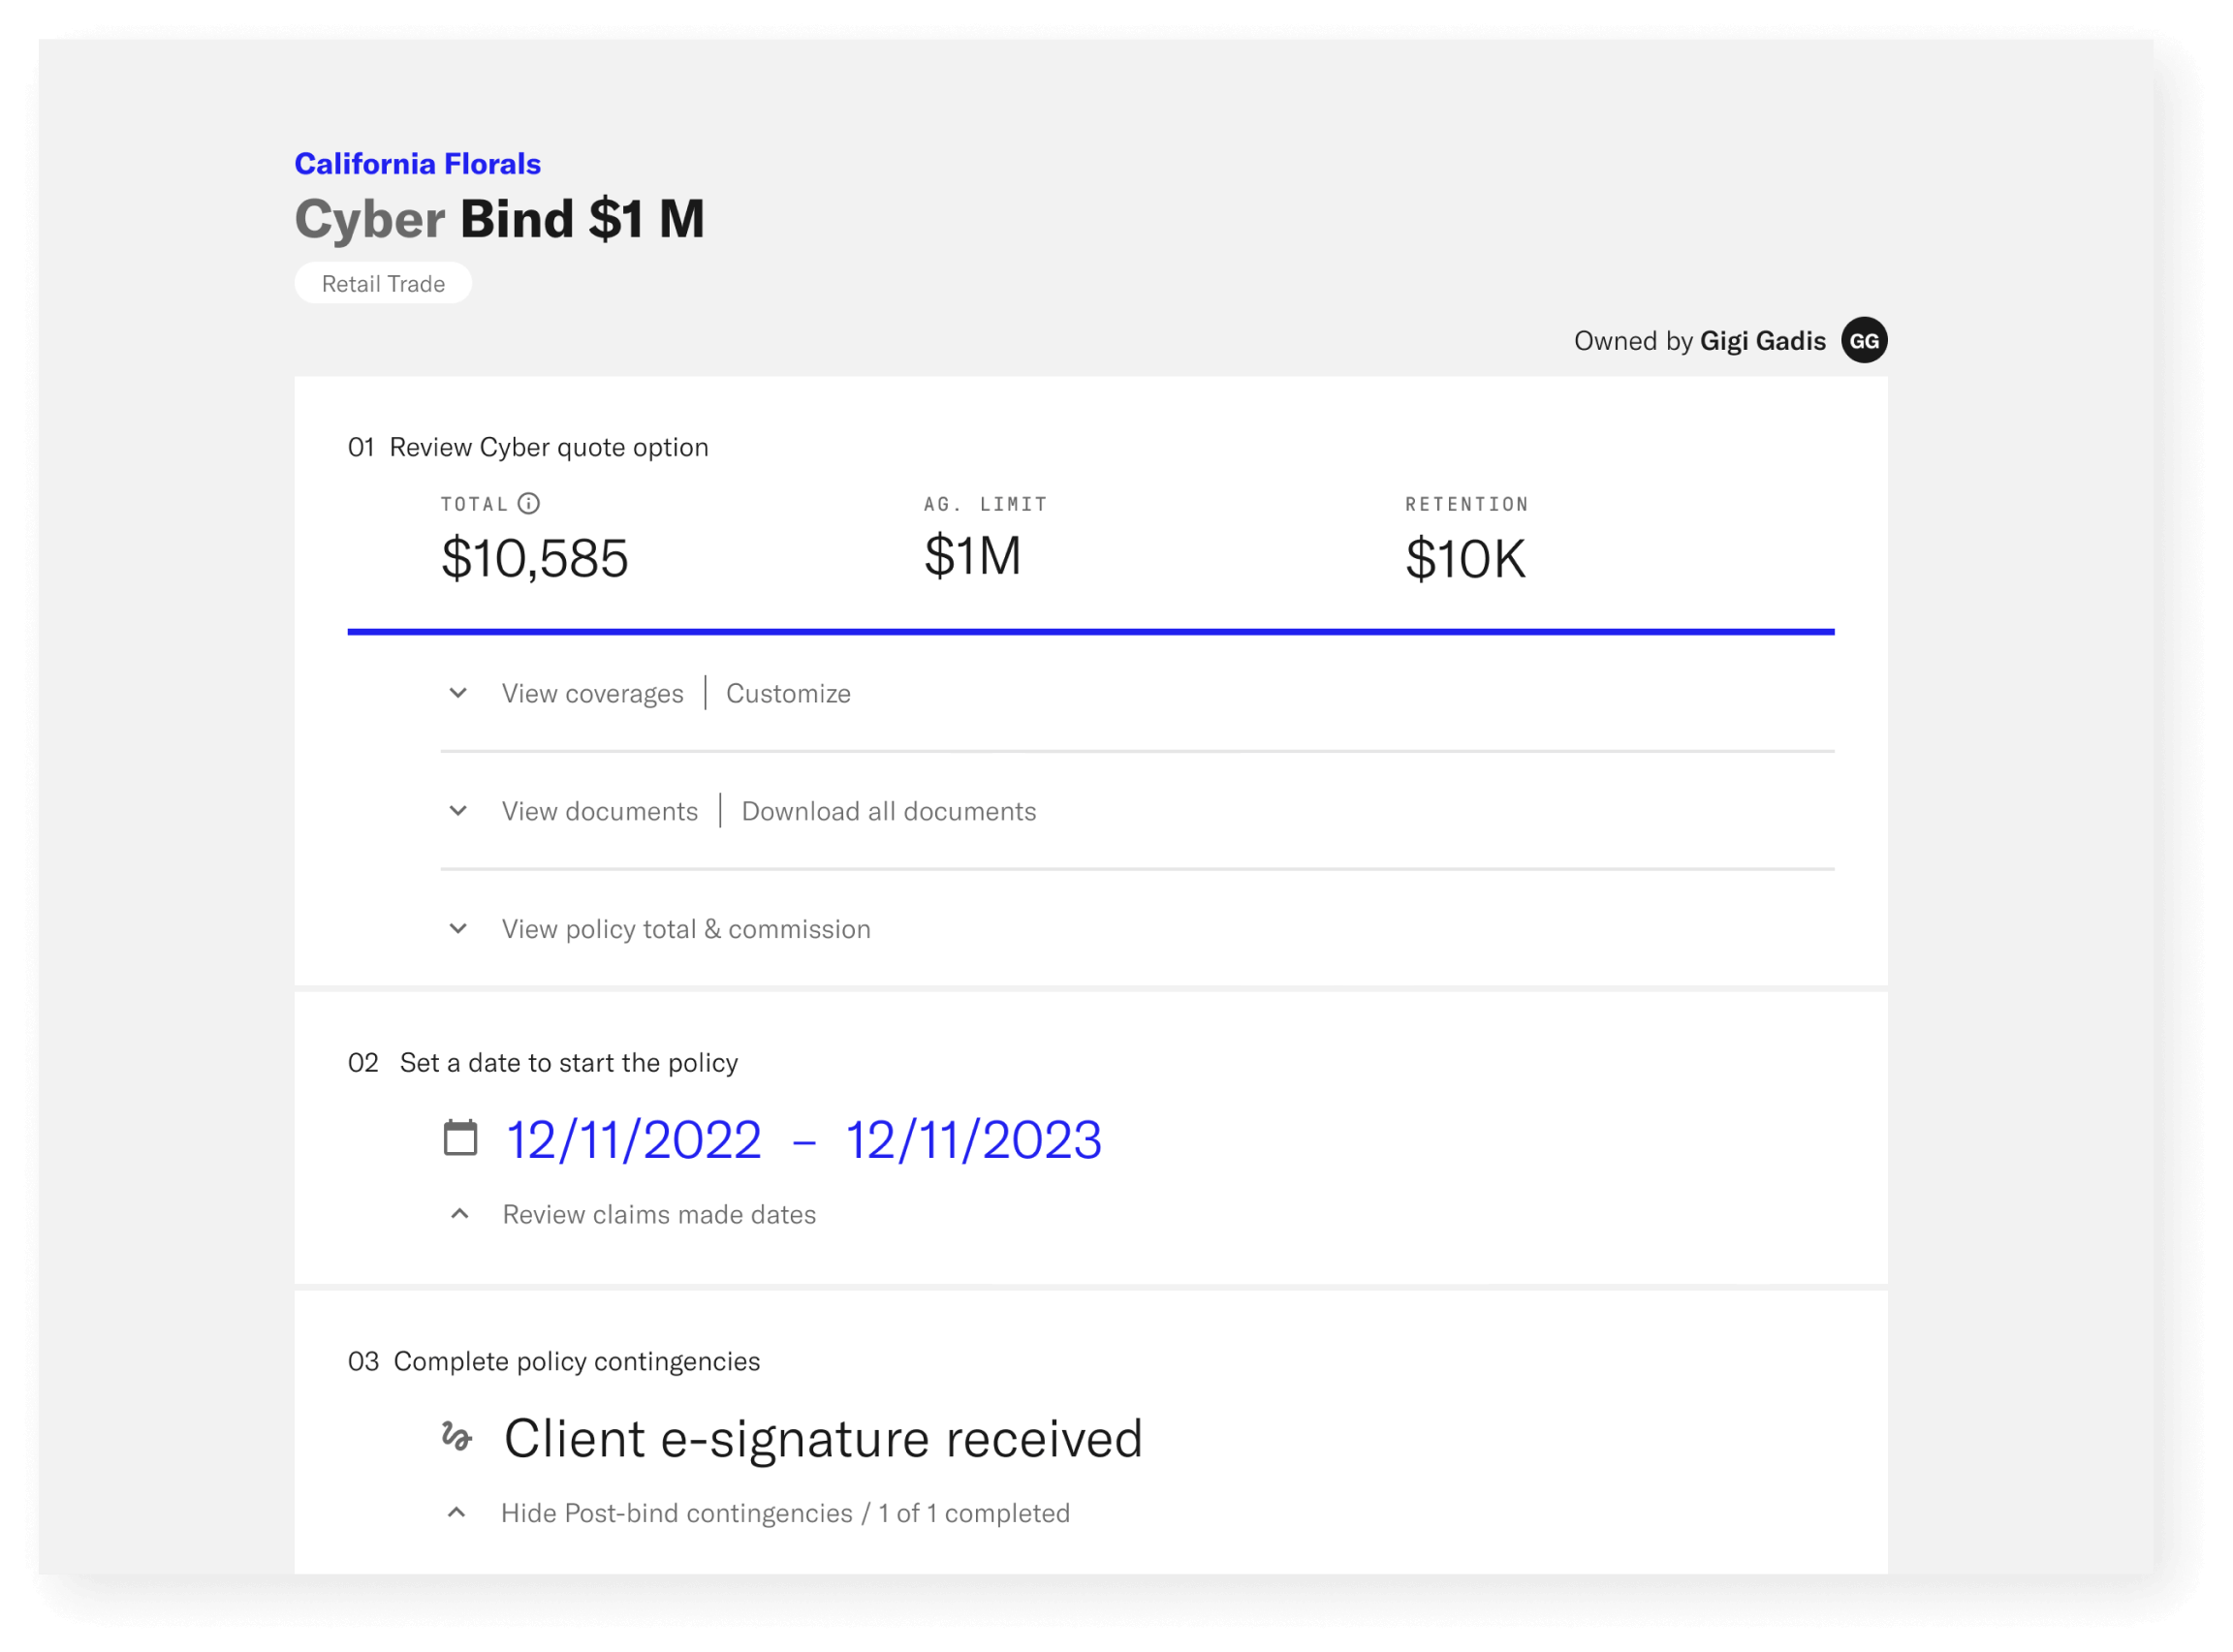Collapse the Post-bind contingencies chevron
This screenshot has width=2233, height=1652.
click(x=457, y=1513)
